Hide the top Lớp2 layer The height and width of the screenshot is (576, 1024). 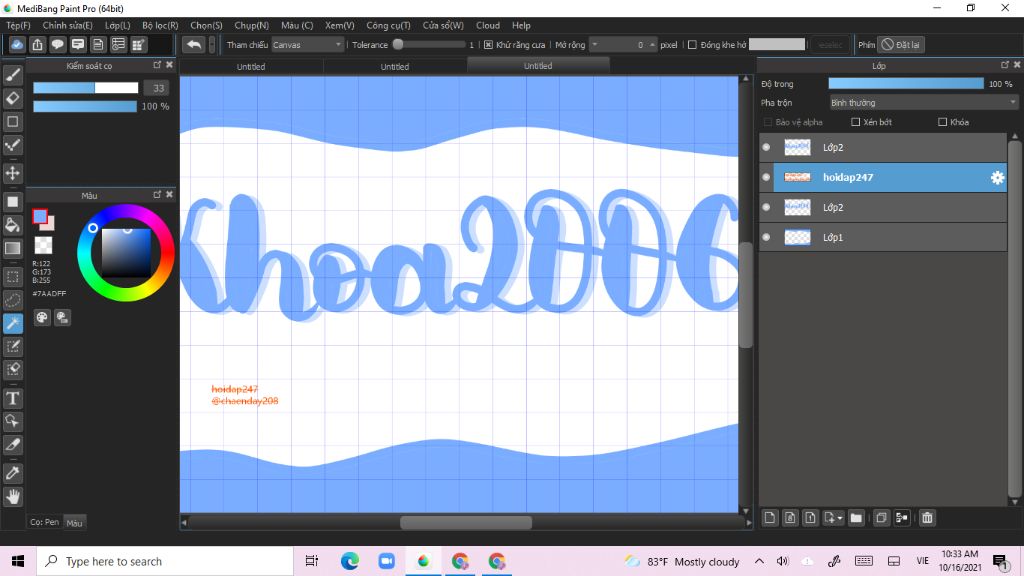click(766, 148)
